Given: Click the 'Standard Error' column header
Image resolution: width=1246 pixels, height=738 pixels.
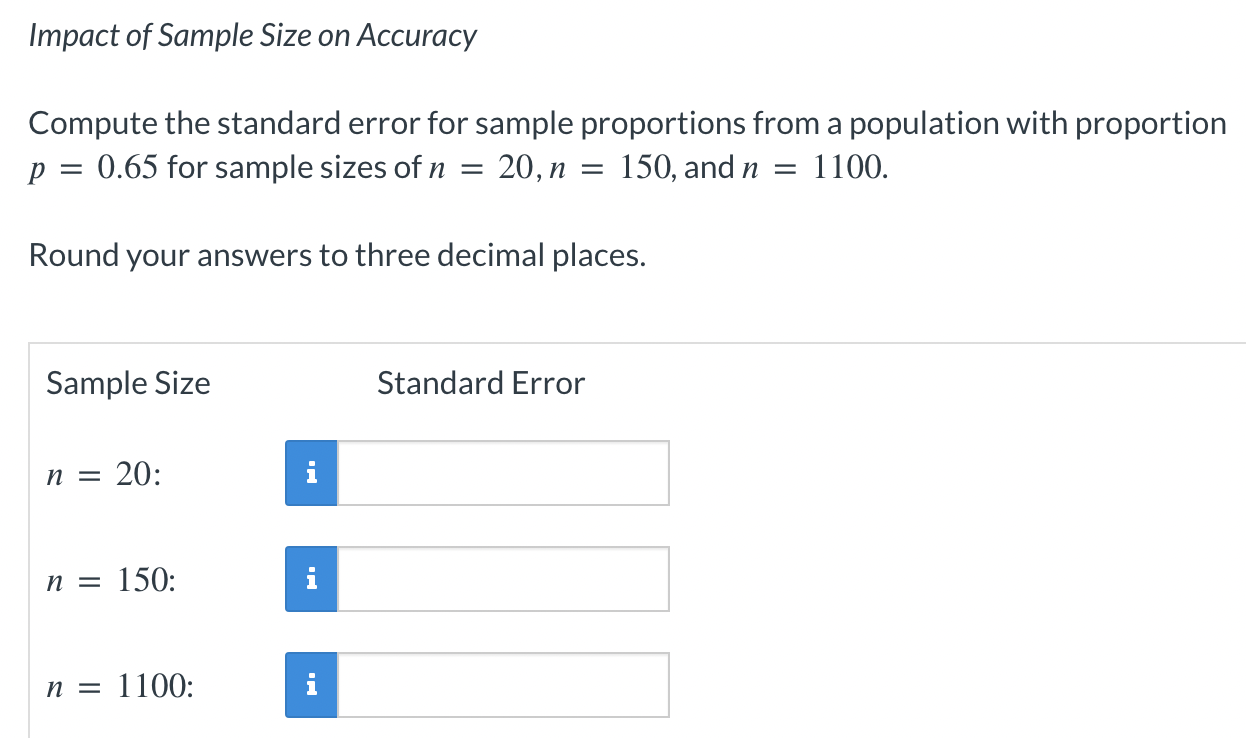Looking at the screenshot, I should click(x=481, y=383).
